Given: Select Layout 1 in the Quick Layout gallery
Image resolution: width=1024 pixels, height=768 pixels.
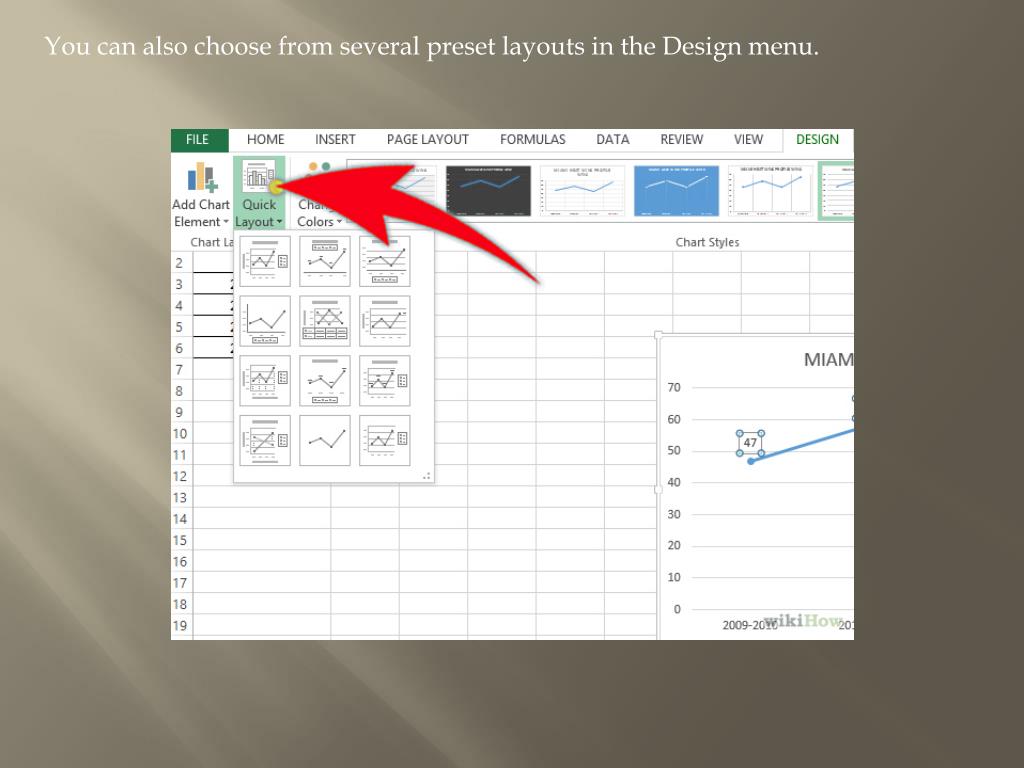Looking at the screenshot, I should [264, 260].
